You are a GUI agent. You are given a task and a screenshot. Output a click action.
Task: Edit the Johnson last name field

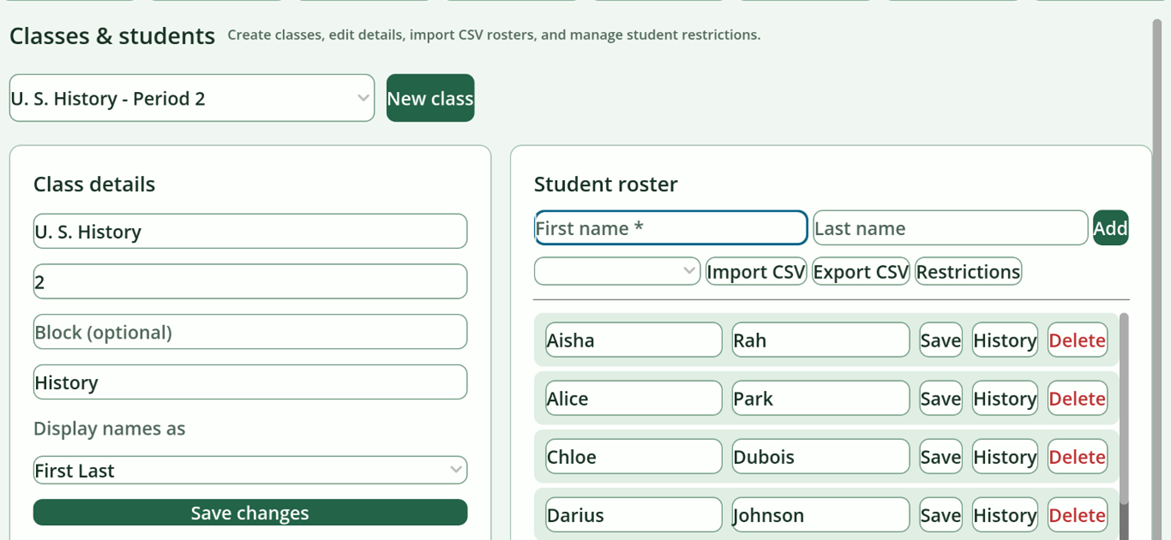point(821,515)
